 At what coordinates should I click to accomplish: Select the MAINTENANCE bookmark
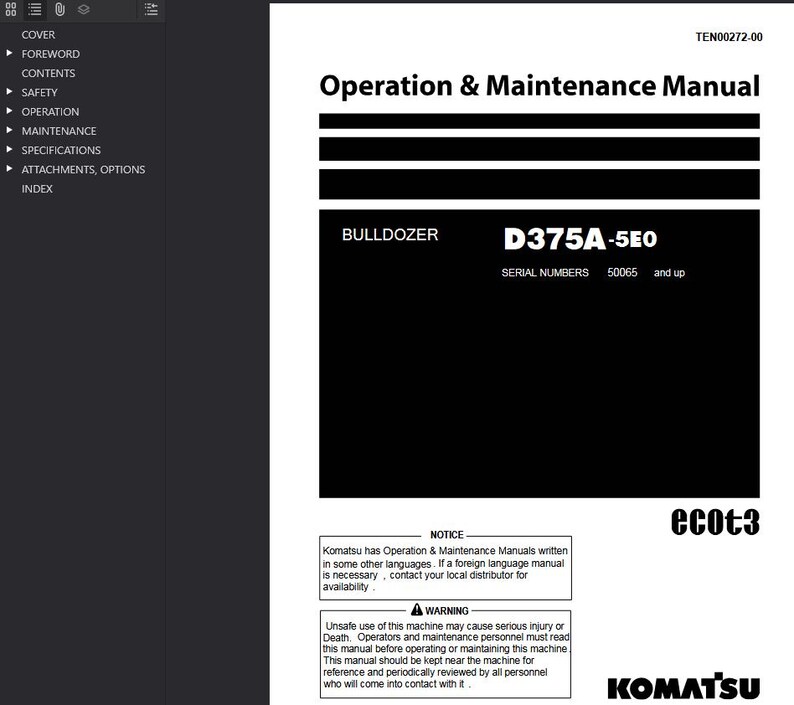59,131
